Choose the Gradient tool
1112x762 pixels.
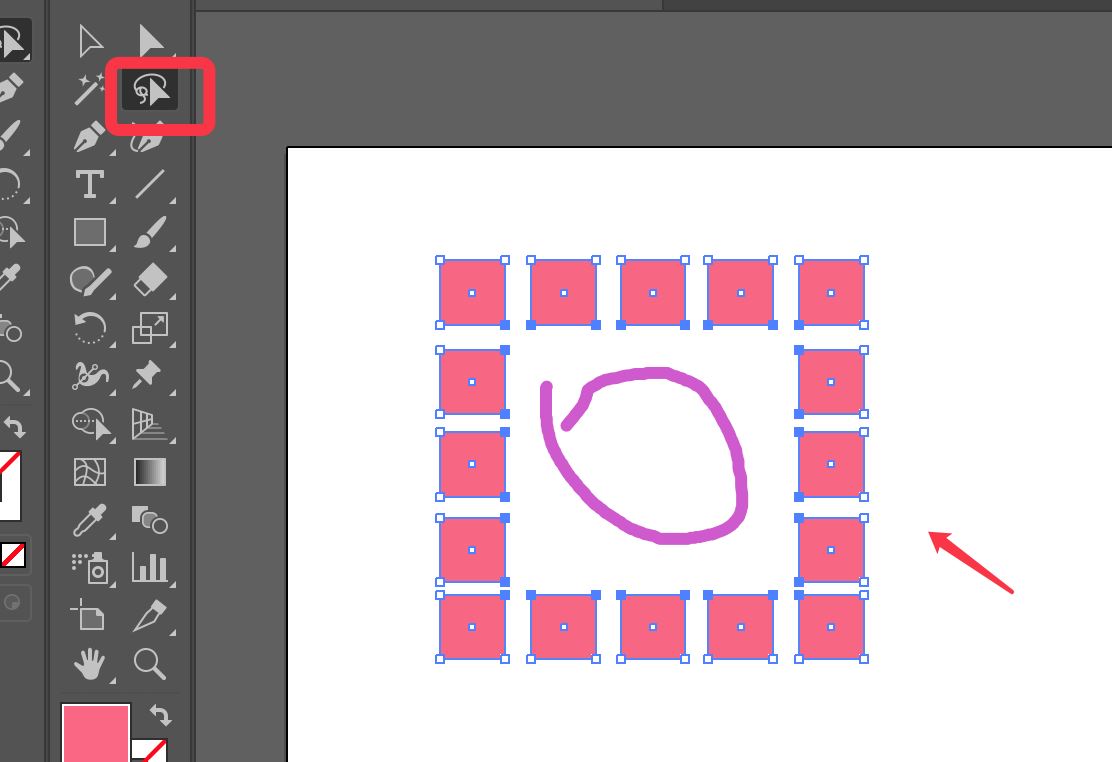[150, 471]
